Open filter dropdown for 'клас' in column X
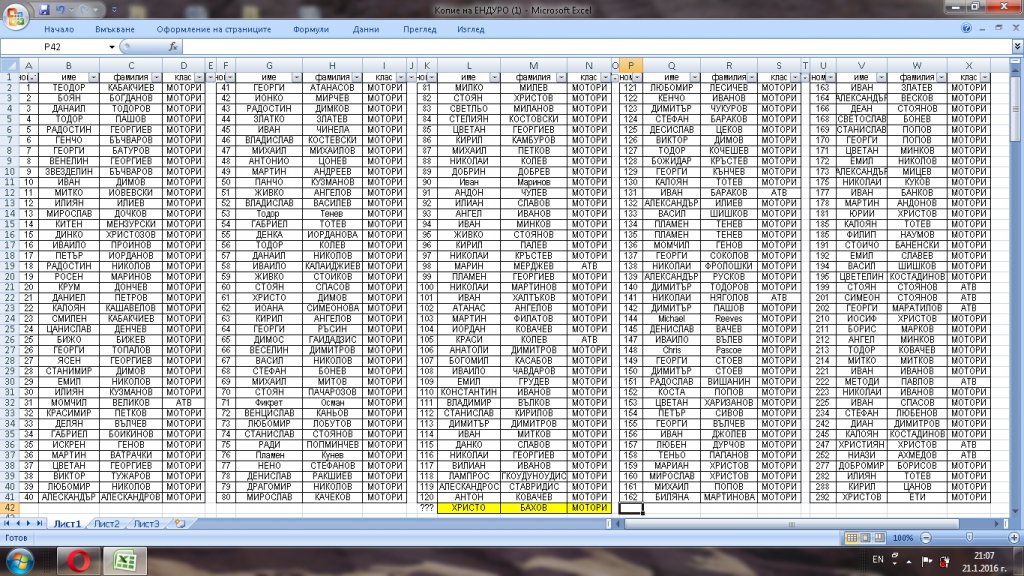1024x576 pixels. (985, 78)
